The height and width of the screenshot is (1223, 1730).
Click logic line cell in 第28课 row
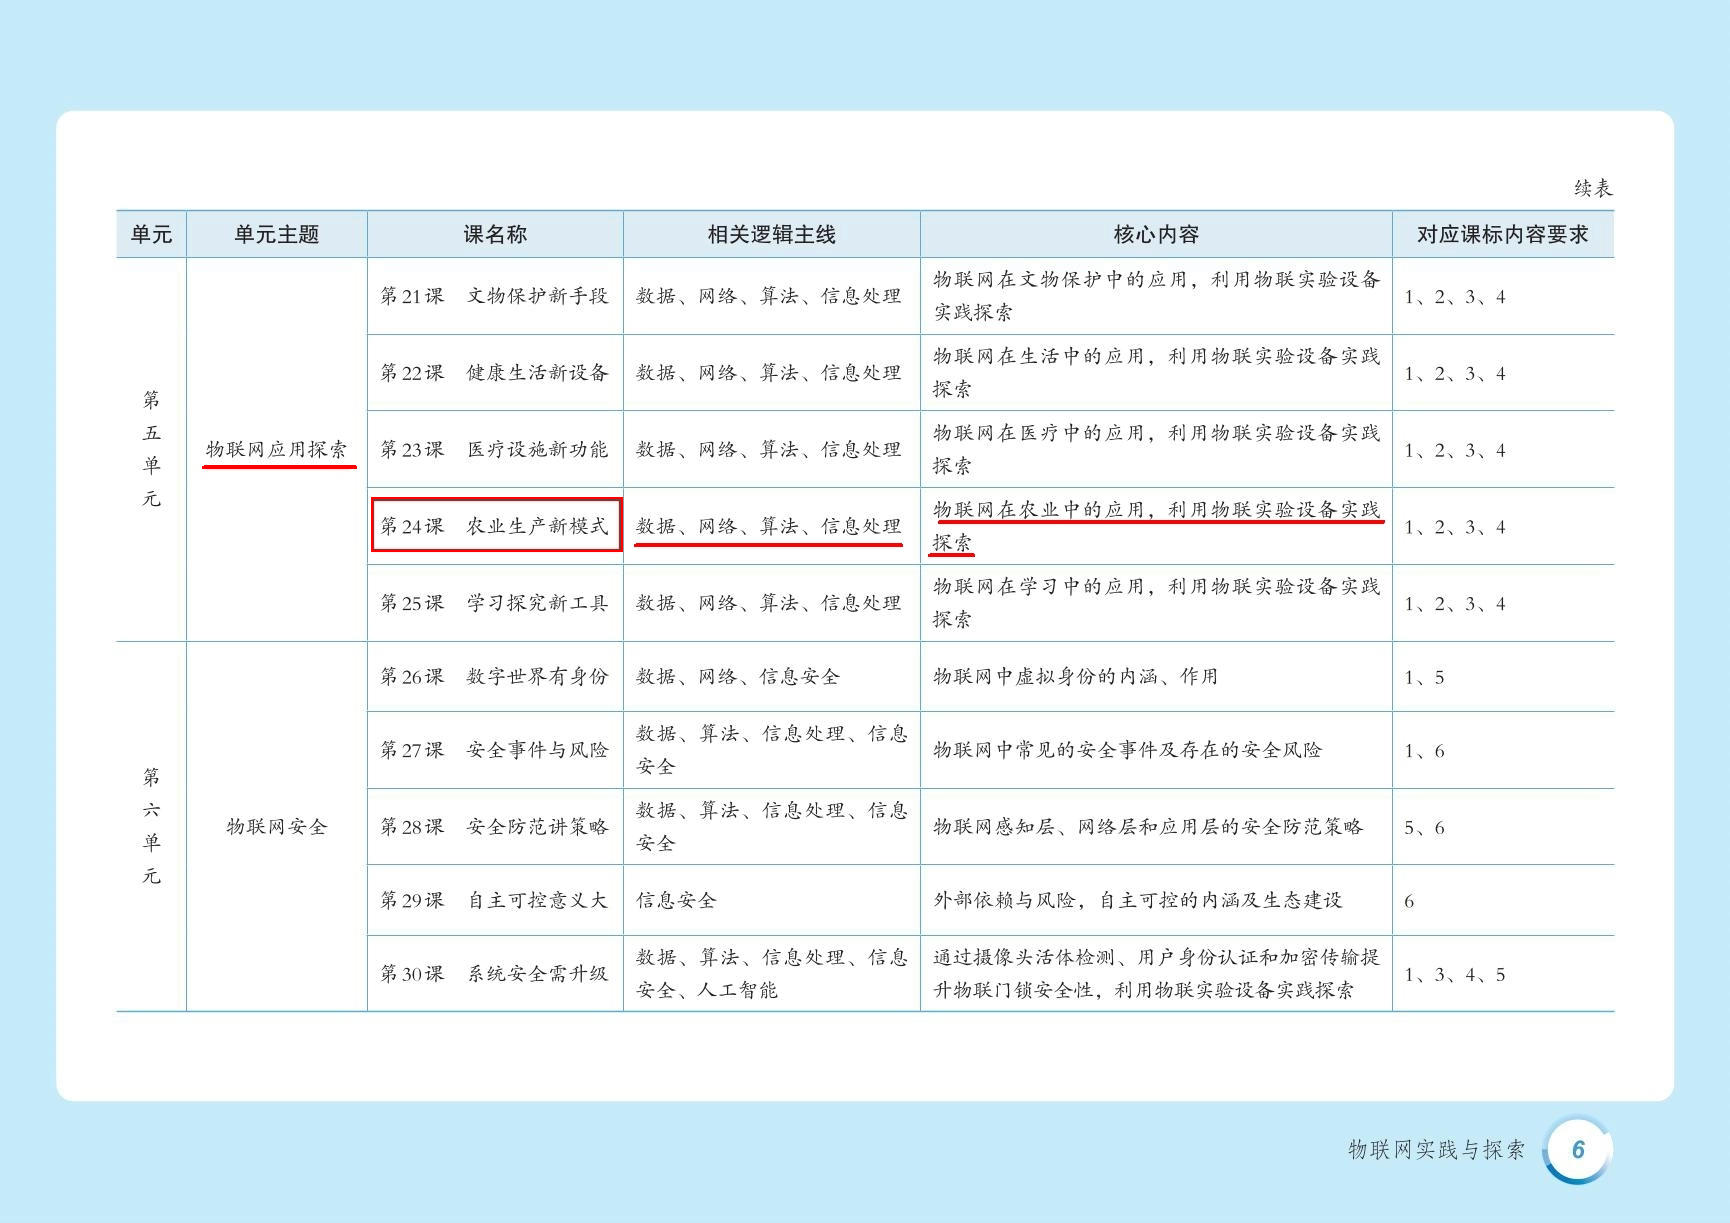pyautogui.click(x=772, y=827)
